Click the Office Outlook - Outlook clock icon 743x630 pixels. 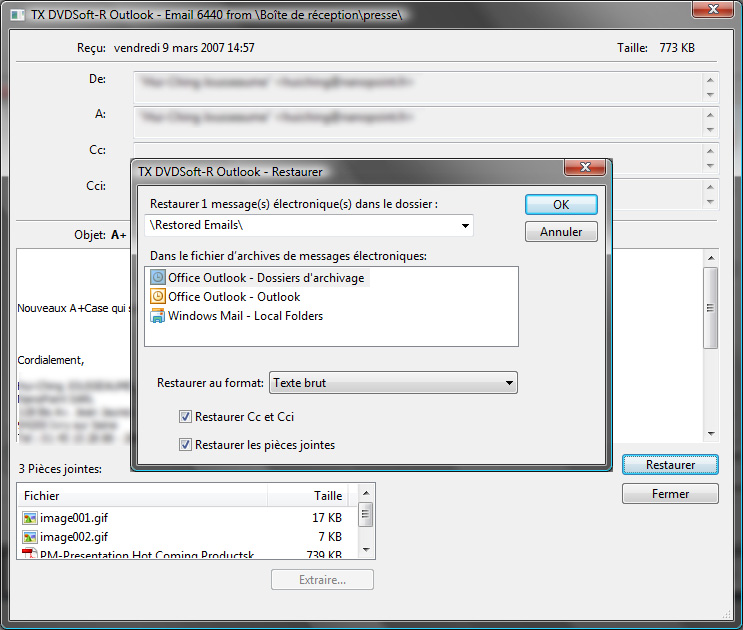pos(158,297)
